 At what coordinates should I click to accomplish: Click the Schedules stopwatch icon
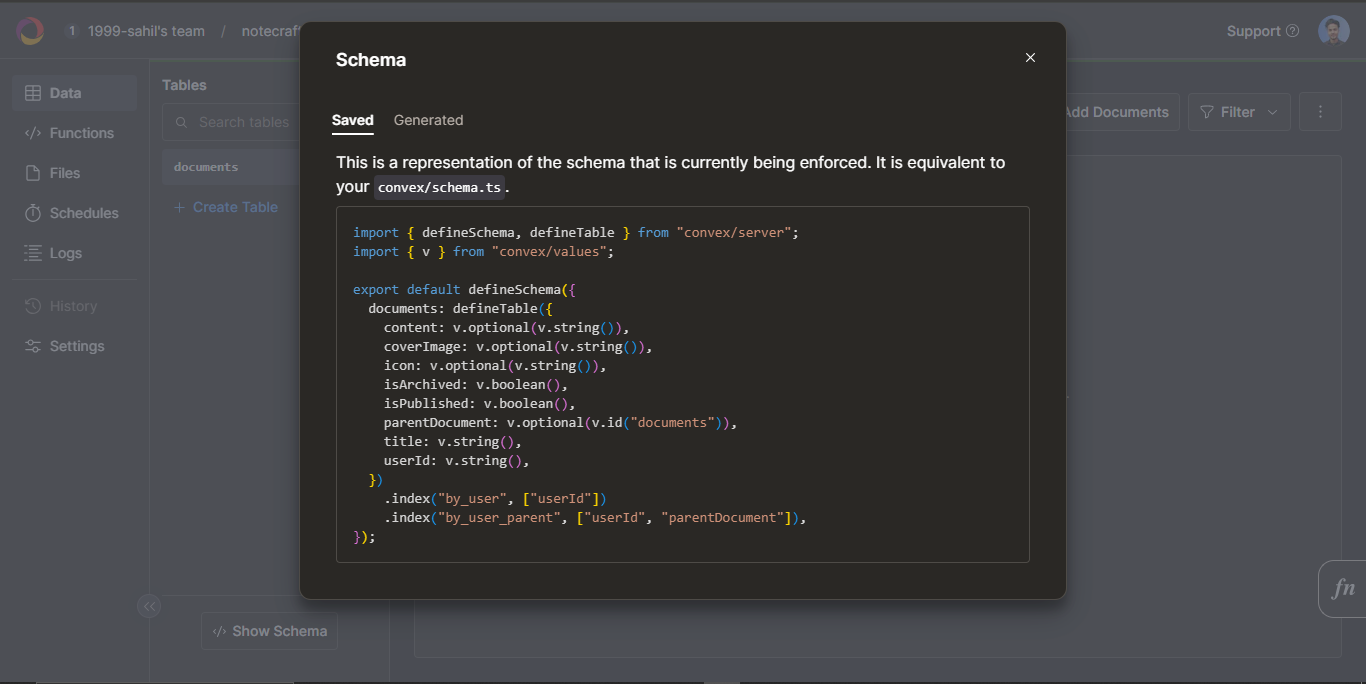click(33, 213)
